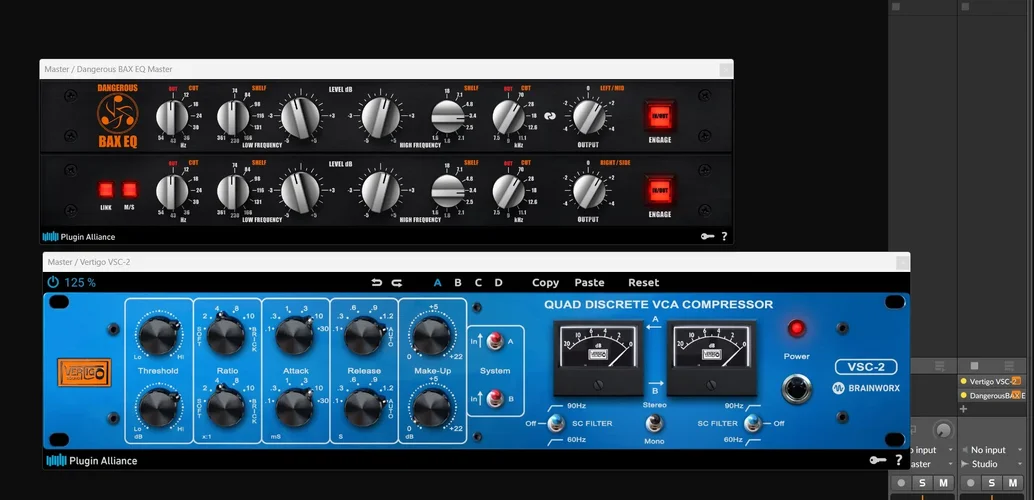Image resolution: width=1034 pixels, height=500 pixels.
Task: Toggle the Right/Side ENGAGE button
Action: coord(660,190)
